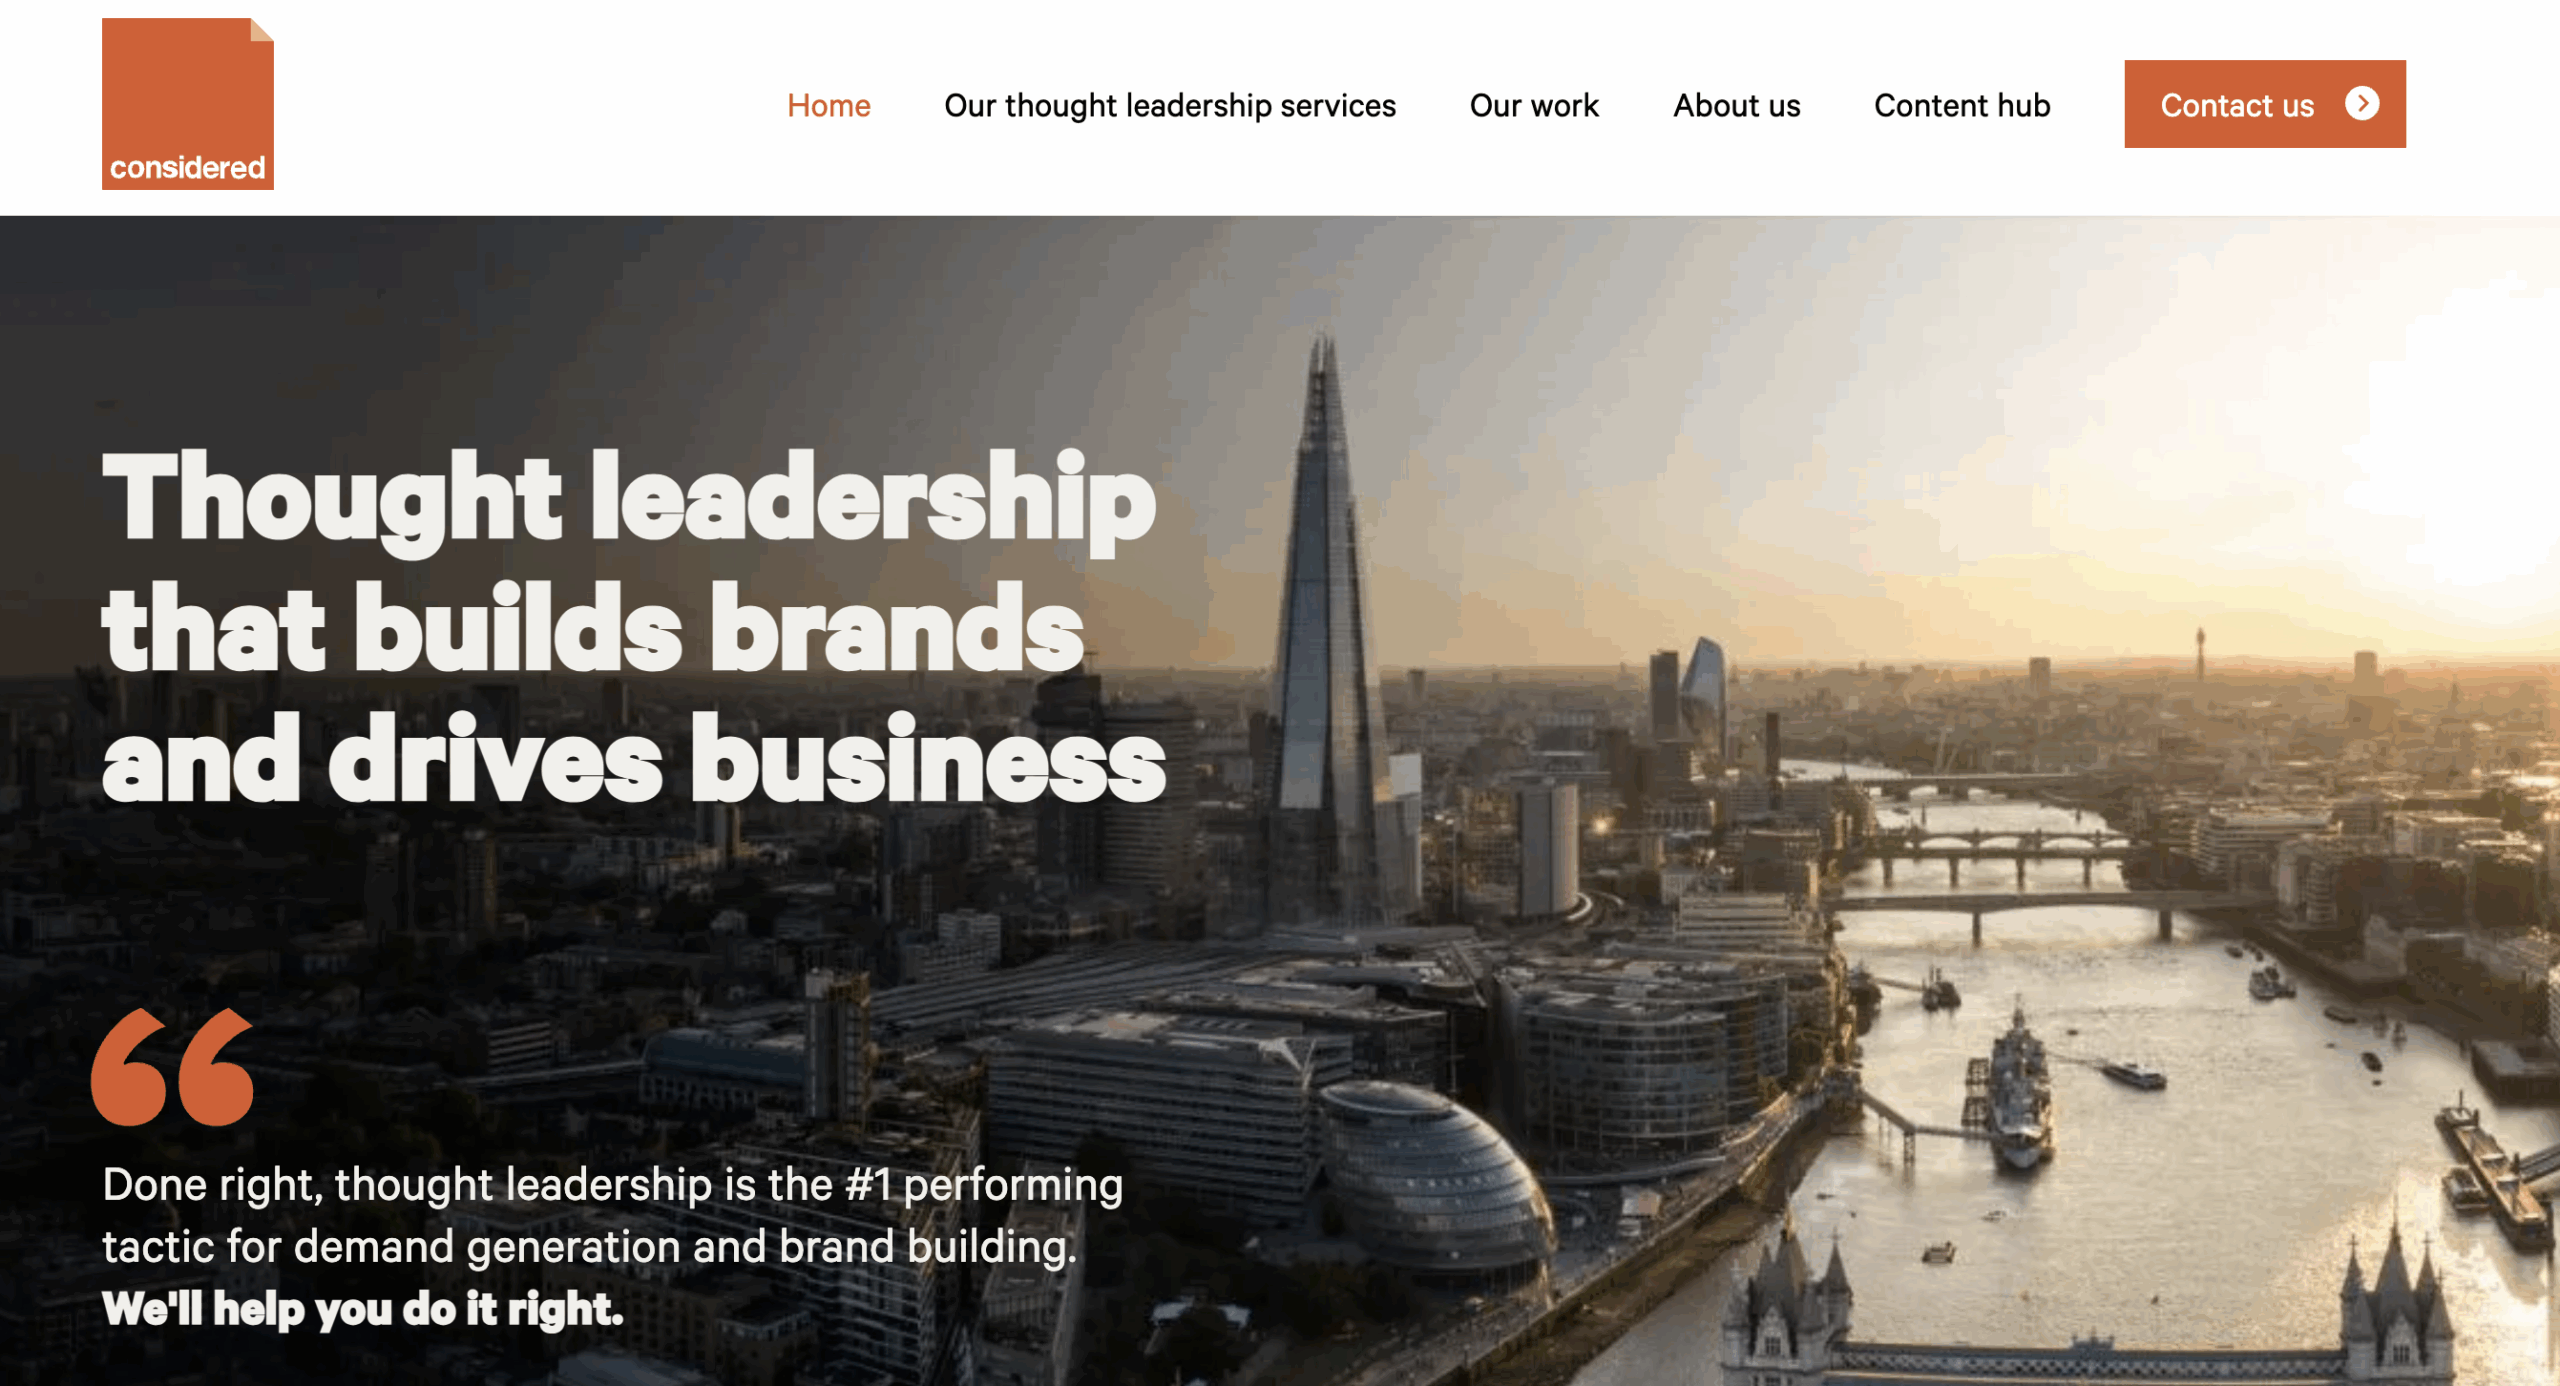Click the "and drives business" headline line

click(x=634, y=759)
